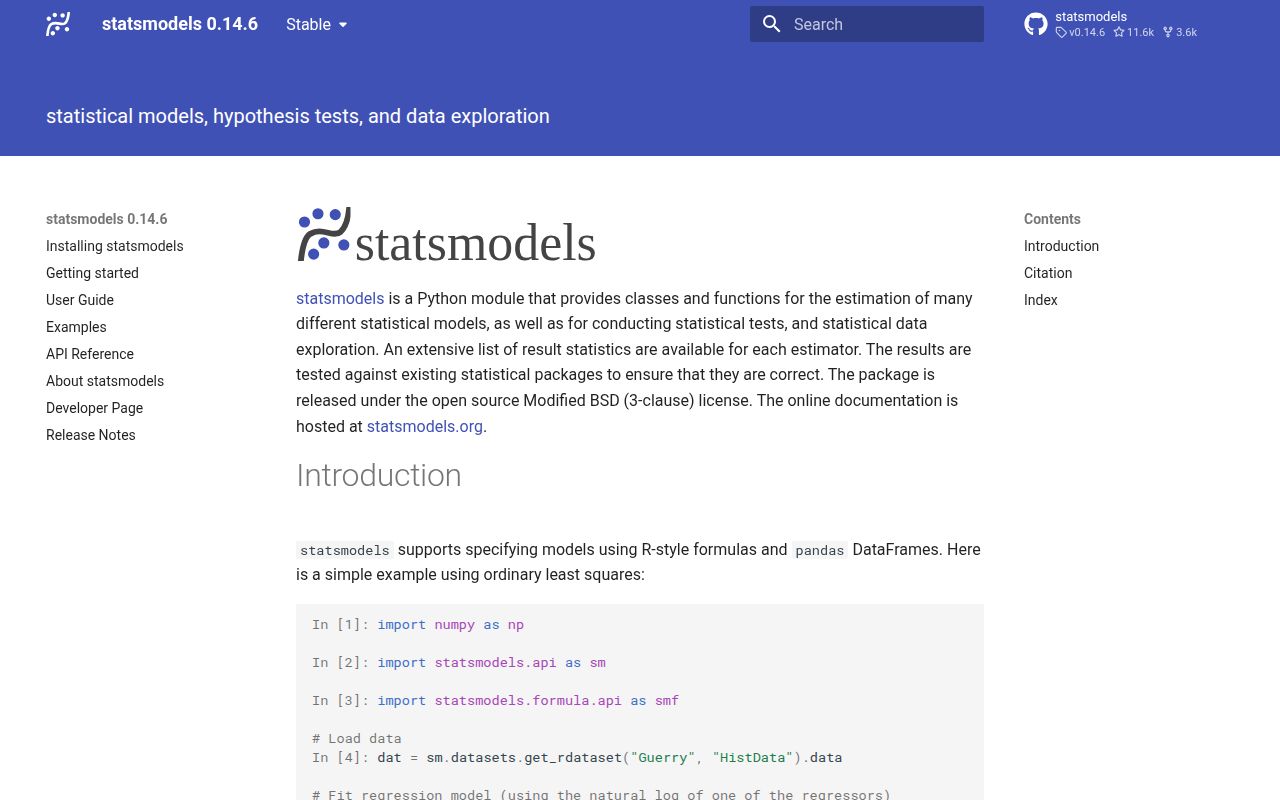Screen dimensions: 1280x800
Task: Click the header tagline about statistical models
Action: tap(298, 116)
